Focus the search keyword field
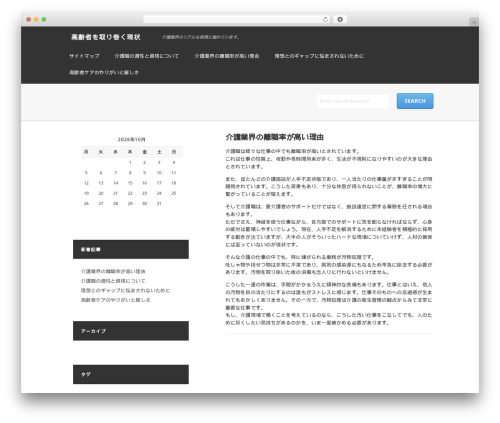Viewport: 500px width, 423px height. click(353, 101)
